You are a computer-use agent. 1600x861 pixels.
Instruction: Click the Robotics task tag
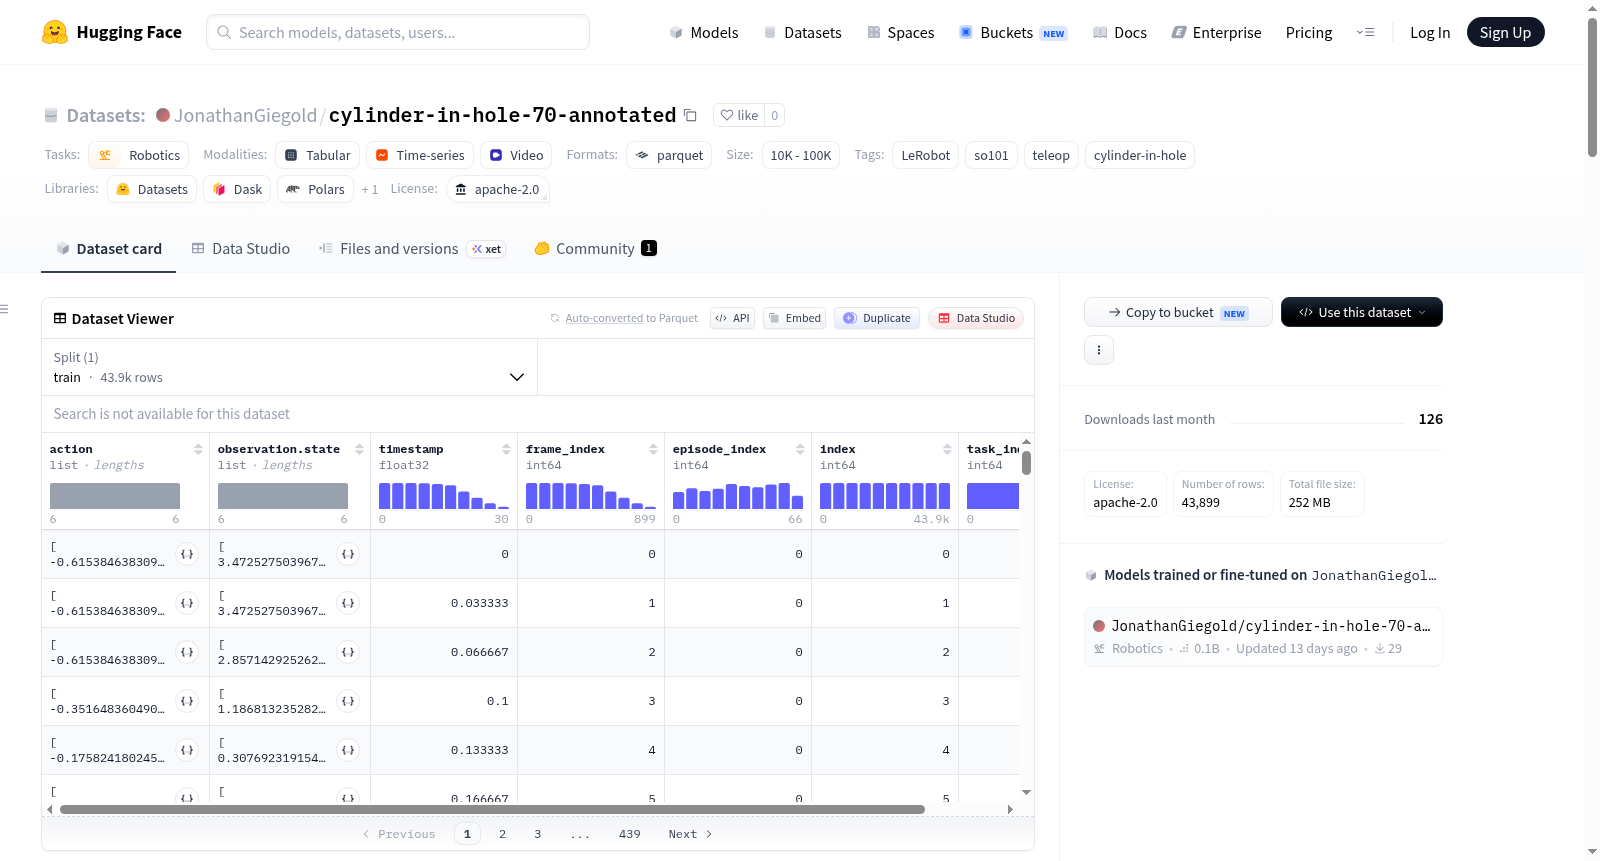[139, 155]
